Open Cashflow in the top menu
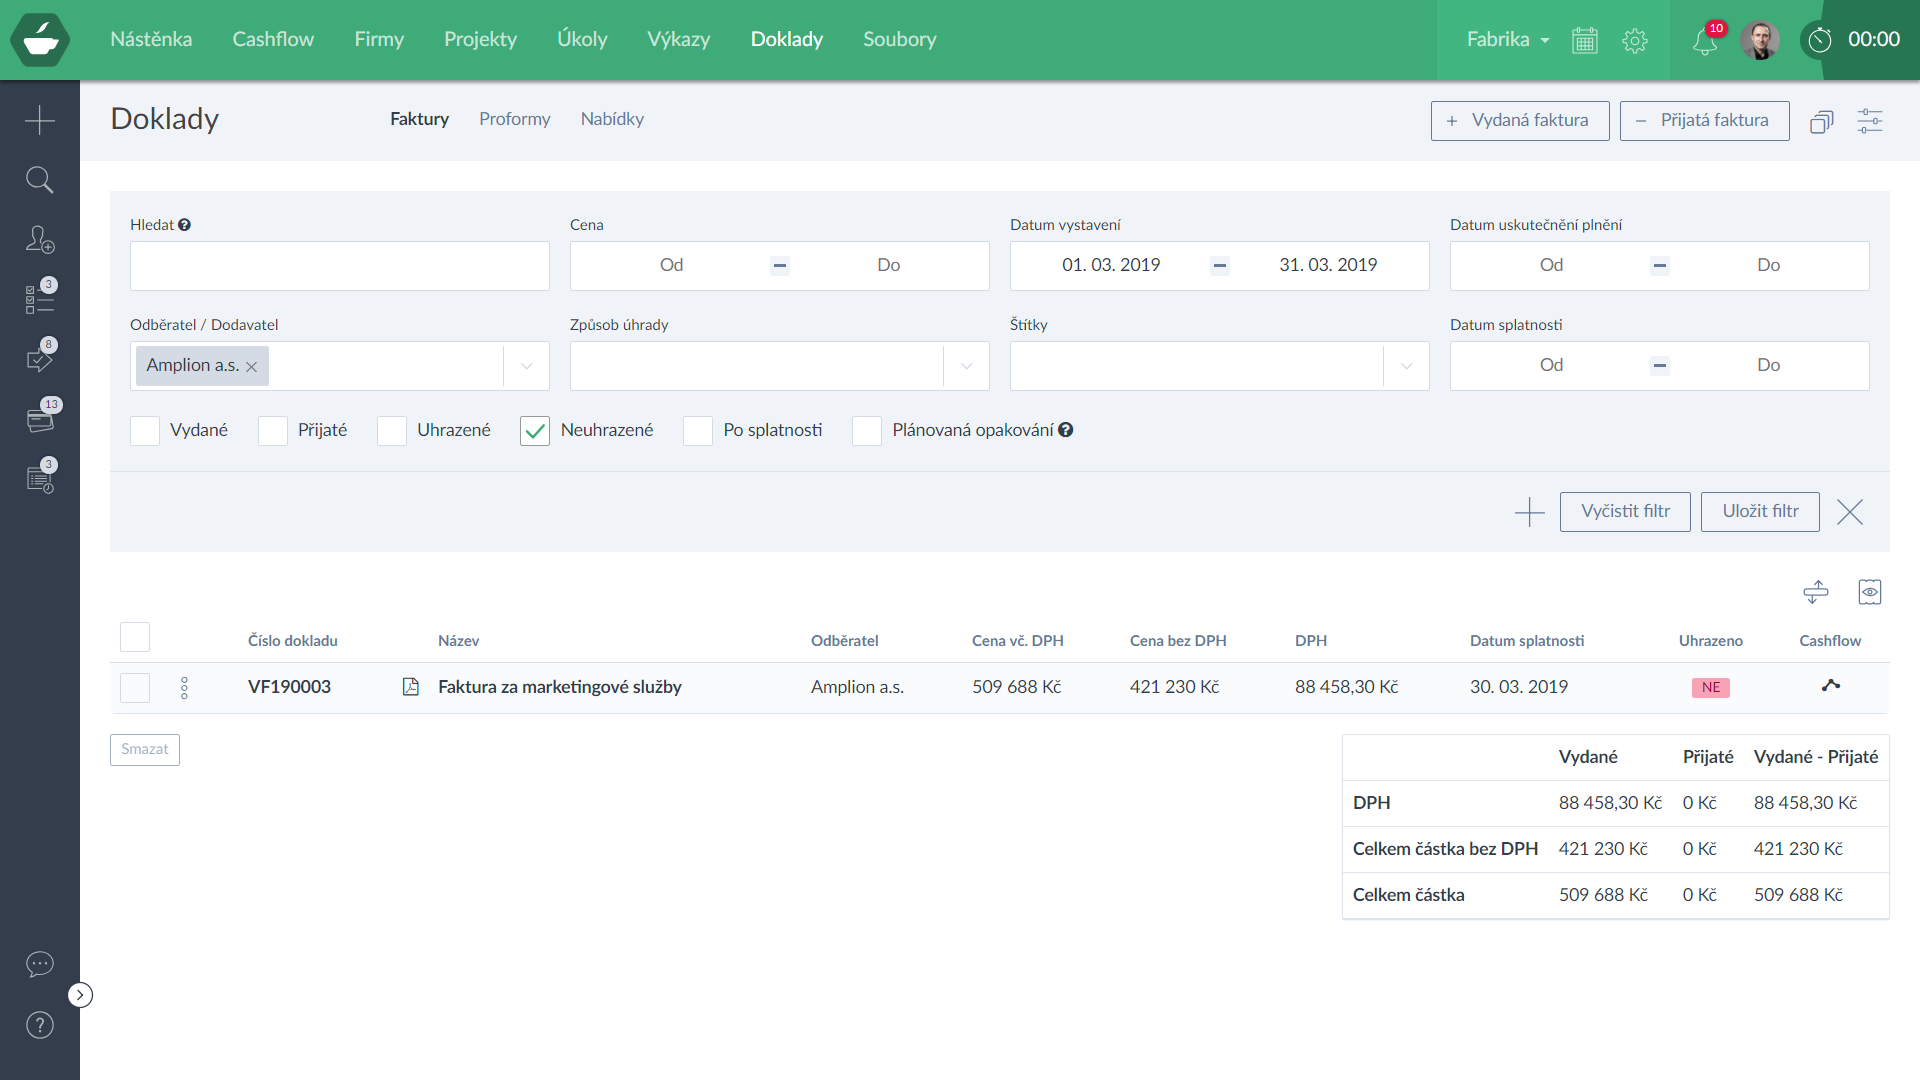The image size is (1920, 1080). pyautogui.click(x=273, y=39)
